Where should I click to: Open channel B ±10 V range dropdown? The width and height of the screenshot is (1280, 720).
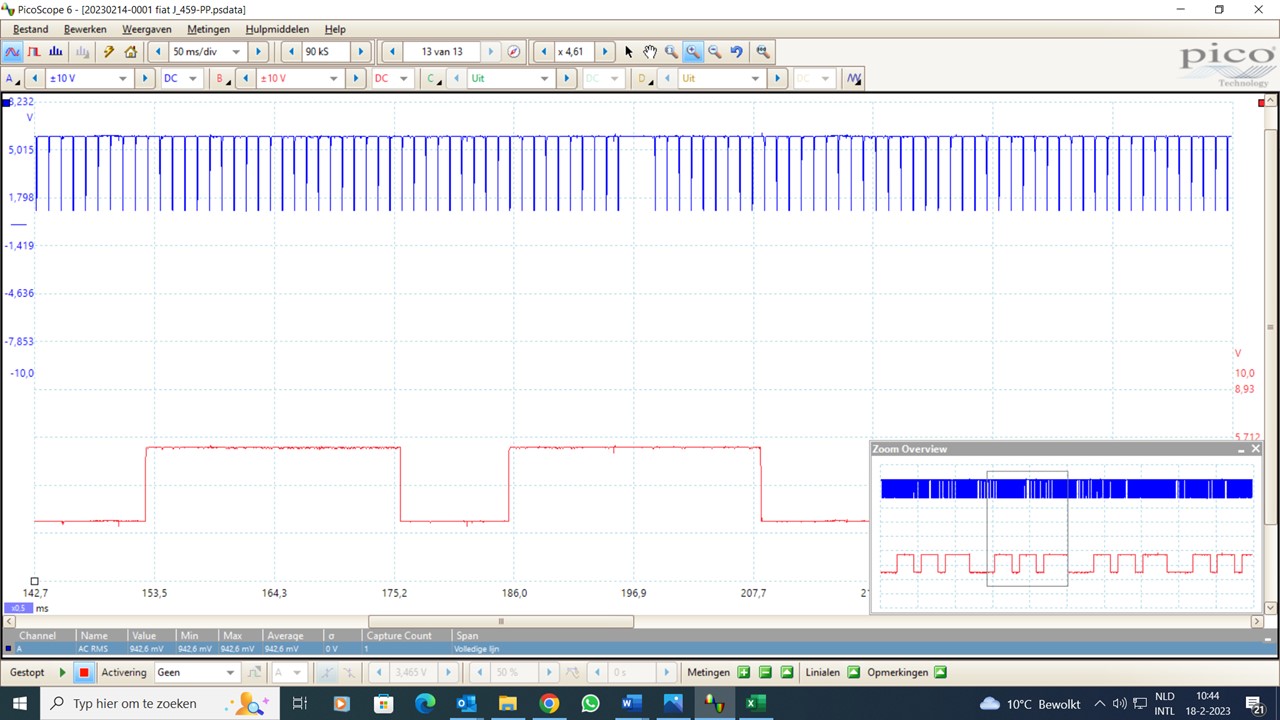click(x=334, y=78)
